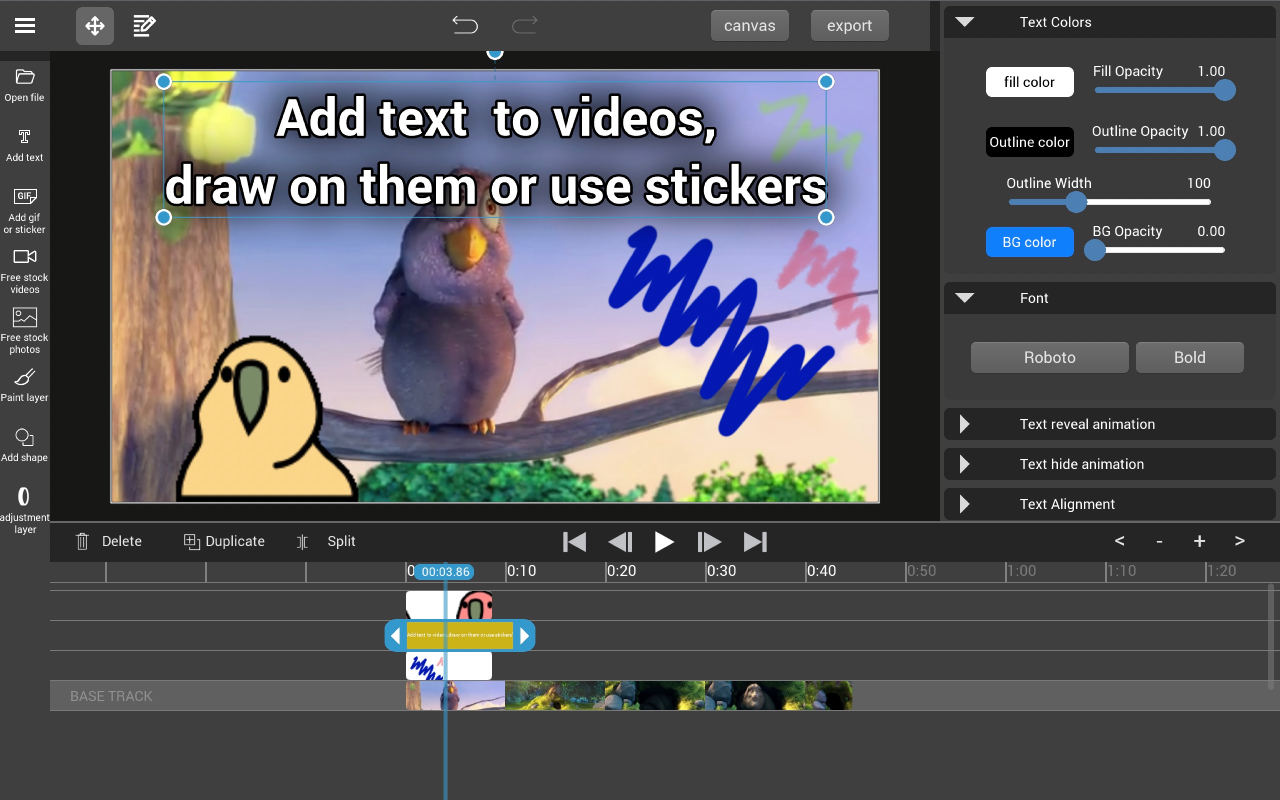Viewport: 1280px width, 800px height.
Task: Add shape from sidebar
Action: coord(25,446)
